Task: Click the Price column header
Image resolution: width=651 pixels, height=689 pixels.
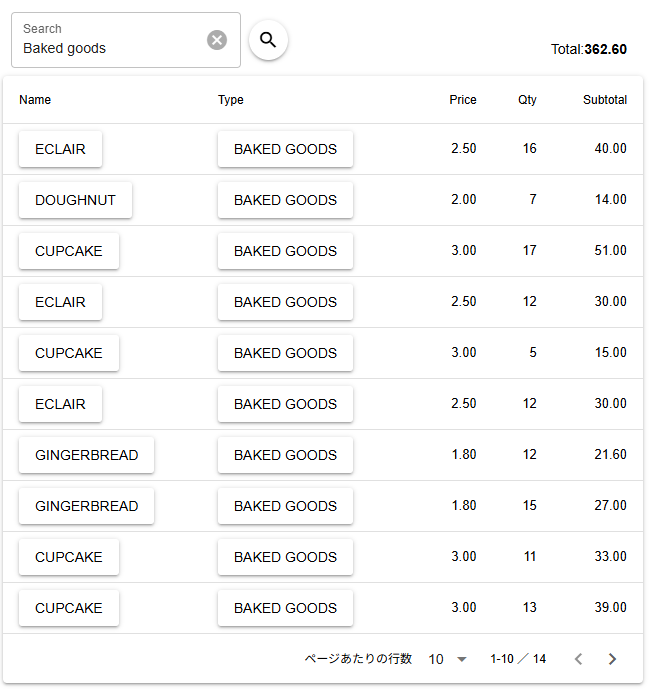Action: [462, 100]
